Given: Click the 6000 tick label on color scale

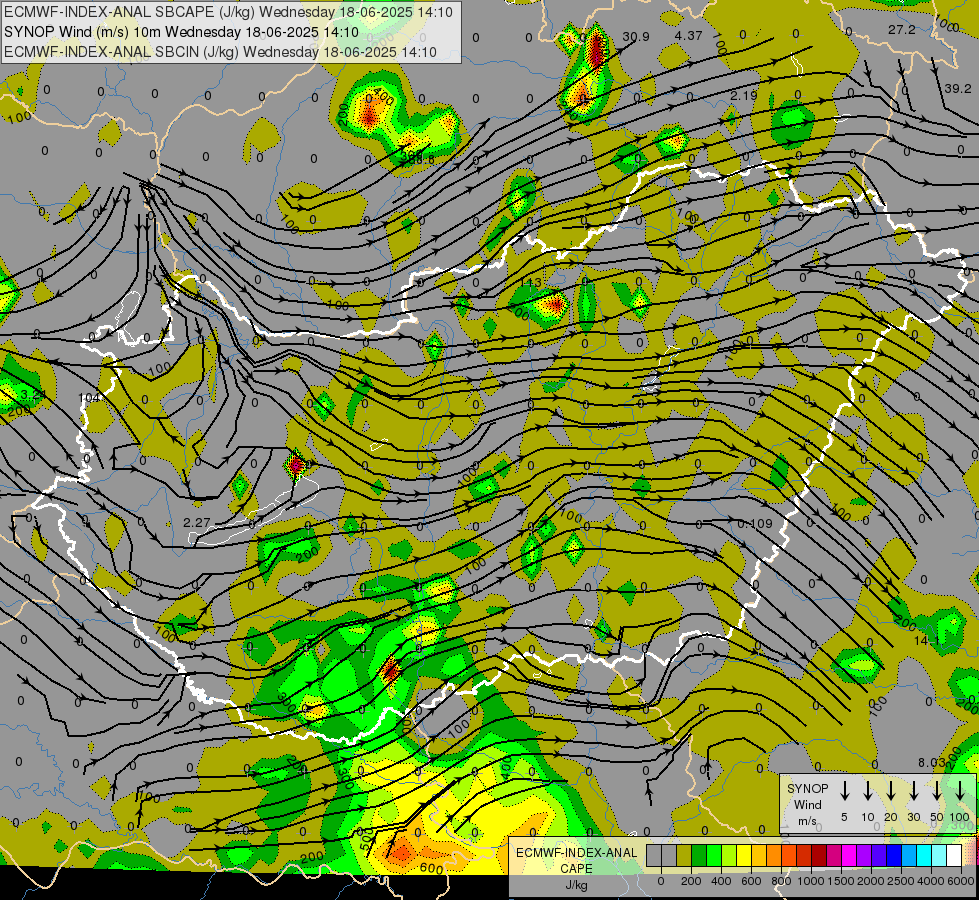Looking at the screenshot, I should (961, 881).
